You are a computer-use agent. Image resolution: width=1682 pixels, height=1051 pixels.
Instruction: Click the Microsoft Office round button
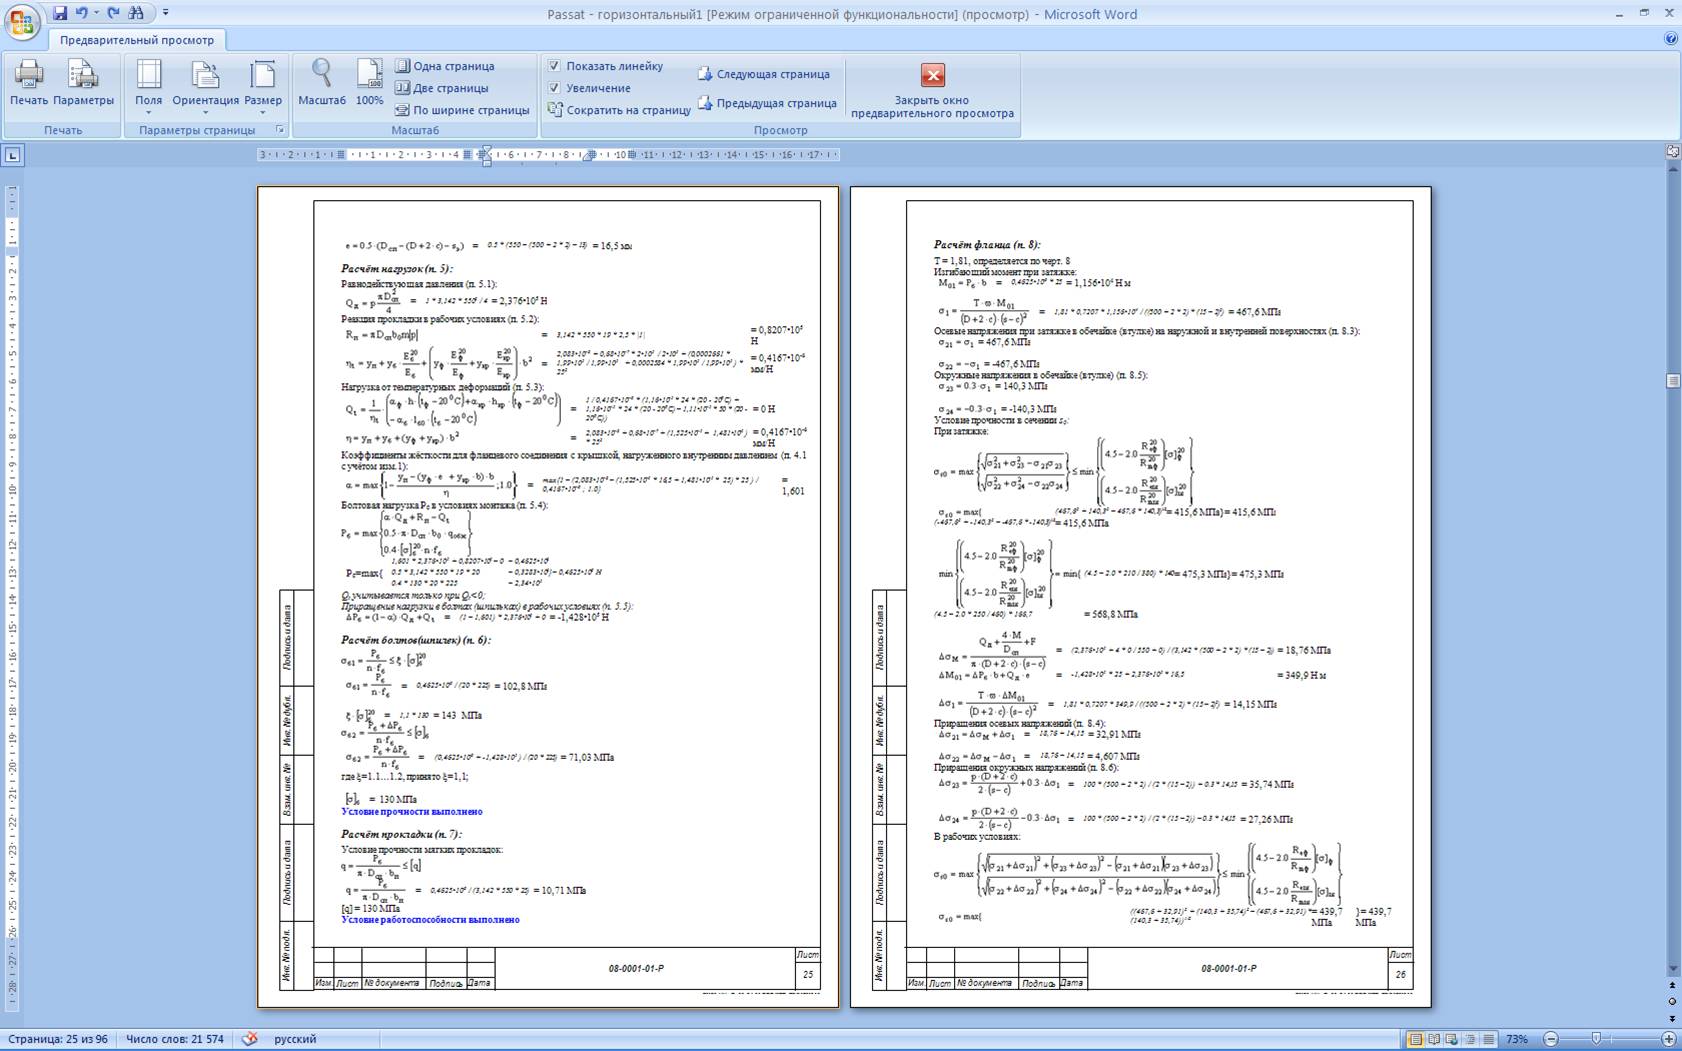pyautogui.click(x=22, y=20)
